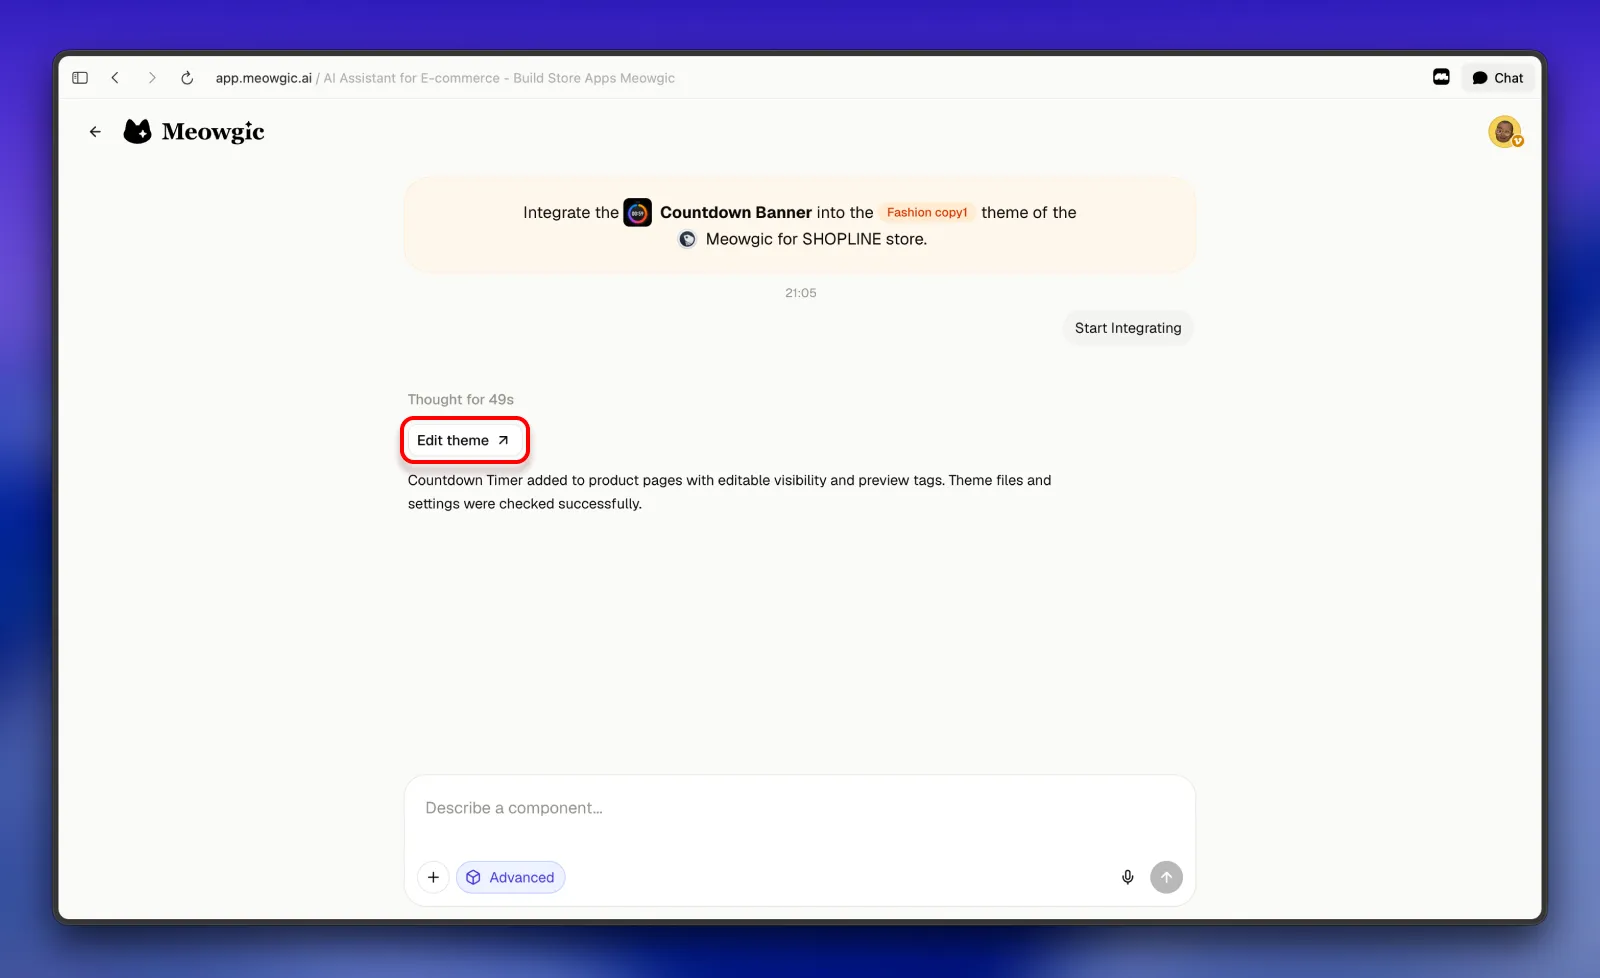Image resolution: width=1600 pixels, height=978 pixels.
Task: Click the SHOPLINE store icon
Action: pos(687,239)
